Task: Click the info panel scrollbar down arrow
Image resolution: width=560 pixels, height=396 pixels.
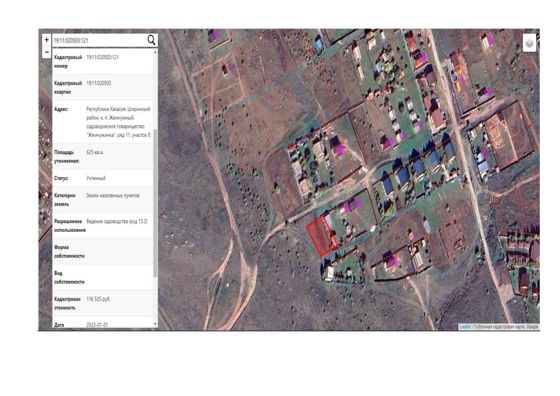Action: click(155, 324)
